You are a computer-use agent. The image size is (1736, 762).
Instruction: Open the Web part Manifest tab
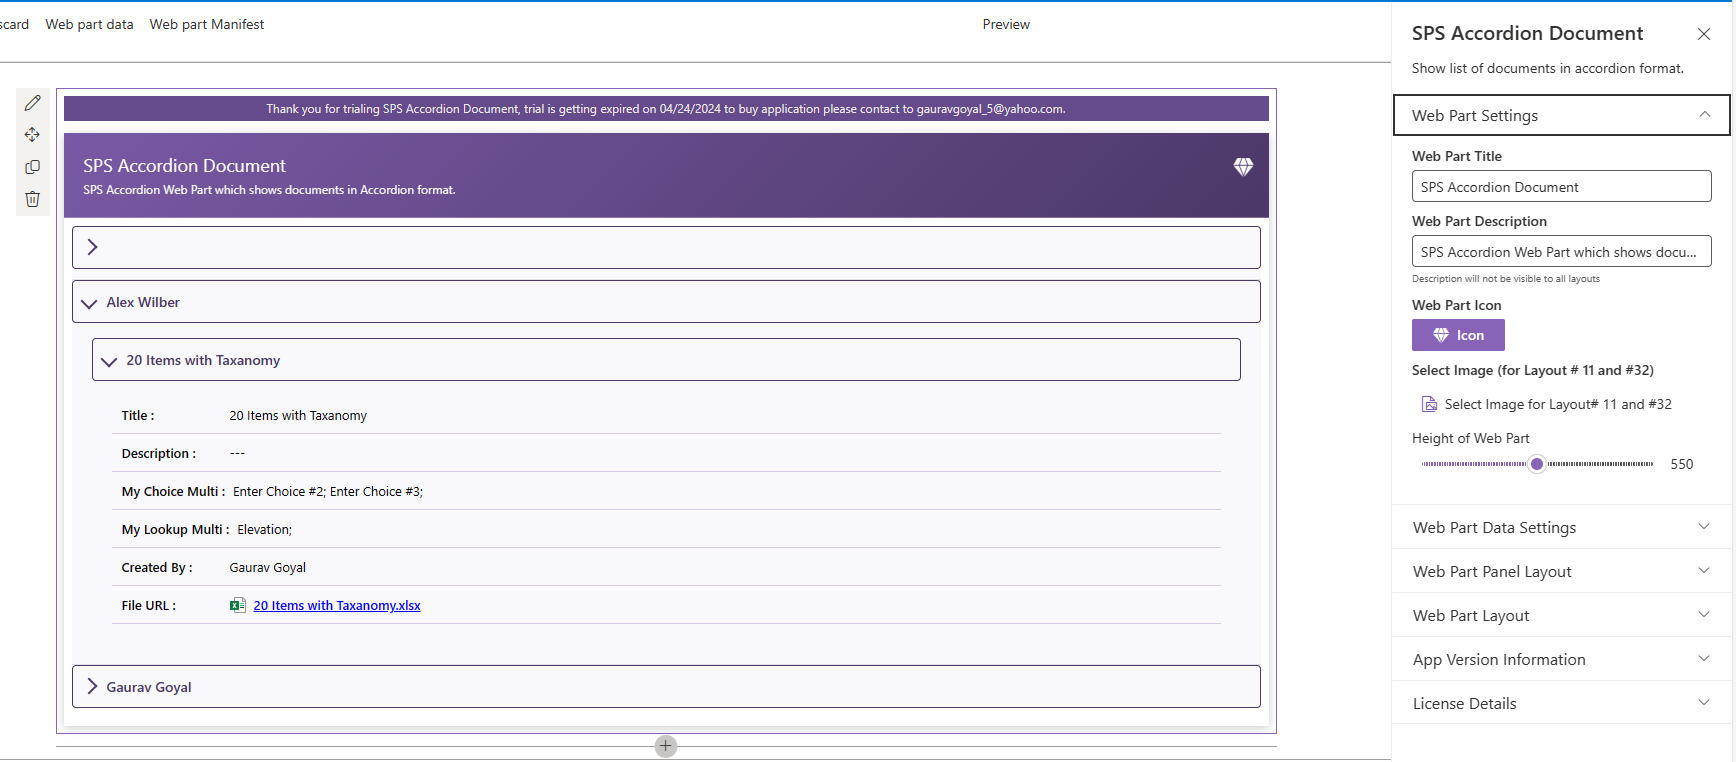pyautogui.click(x=207, y=24)
